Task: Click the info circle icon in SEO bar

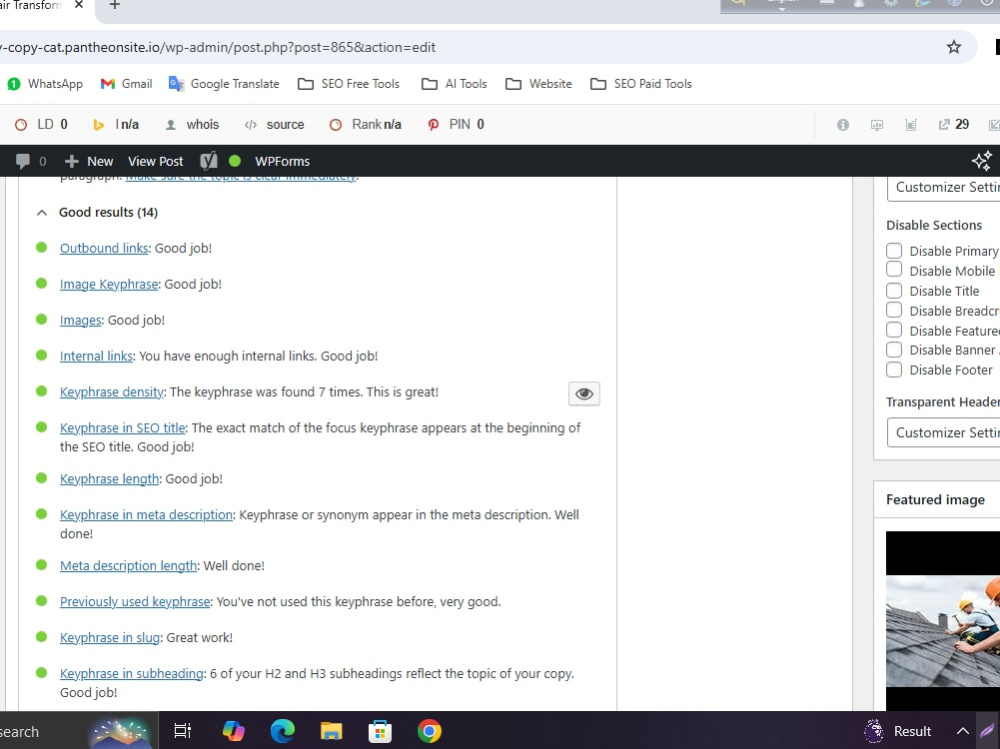Action: 842,125
